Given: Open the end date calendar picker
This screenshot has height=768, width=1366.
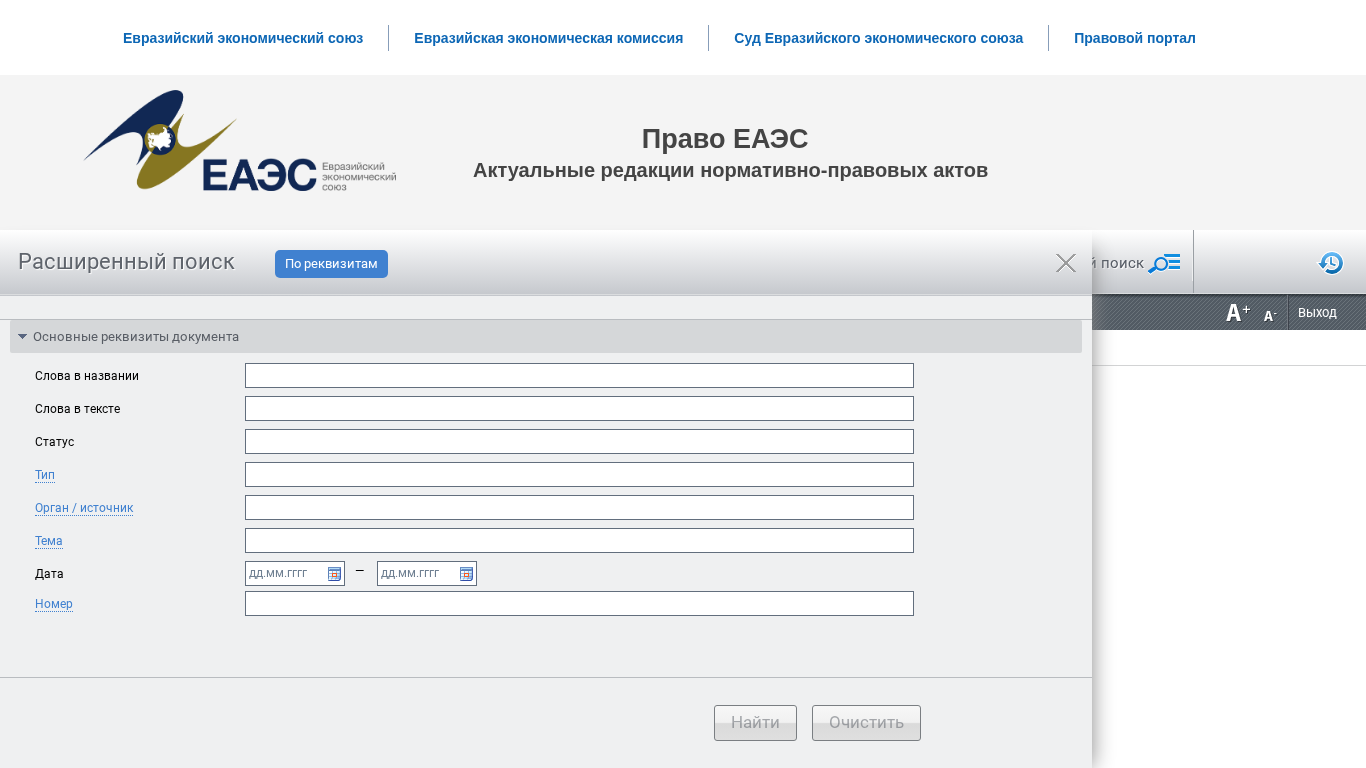Looking at the screenshot, I should click(x=466, y=574).
